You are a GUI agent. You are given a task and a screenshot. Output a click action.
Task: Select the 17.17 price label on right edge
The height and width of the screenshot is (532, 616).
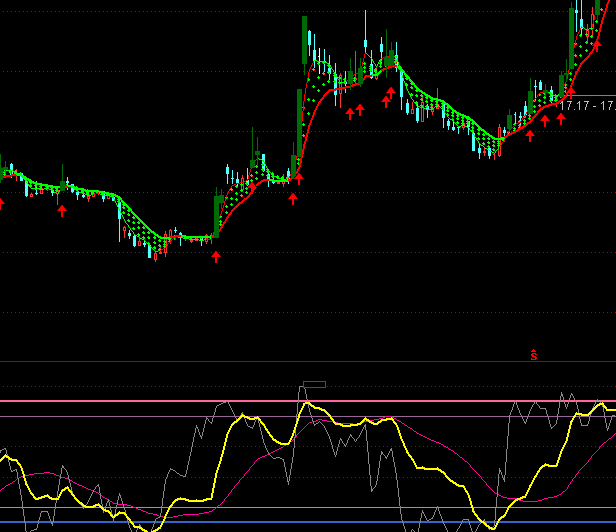pyautogui.click(x=588, y=104)
